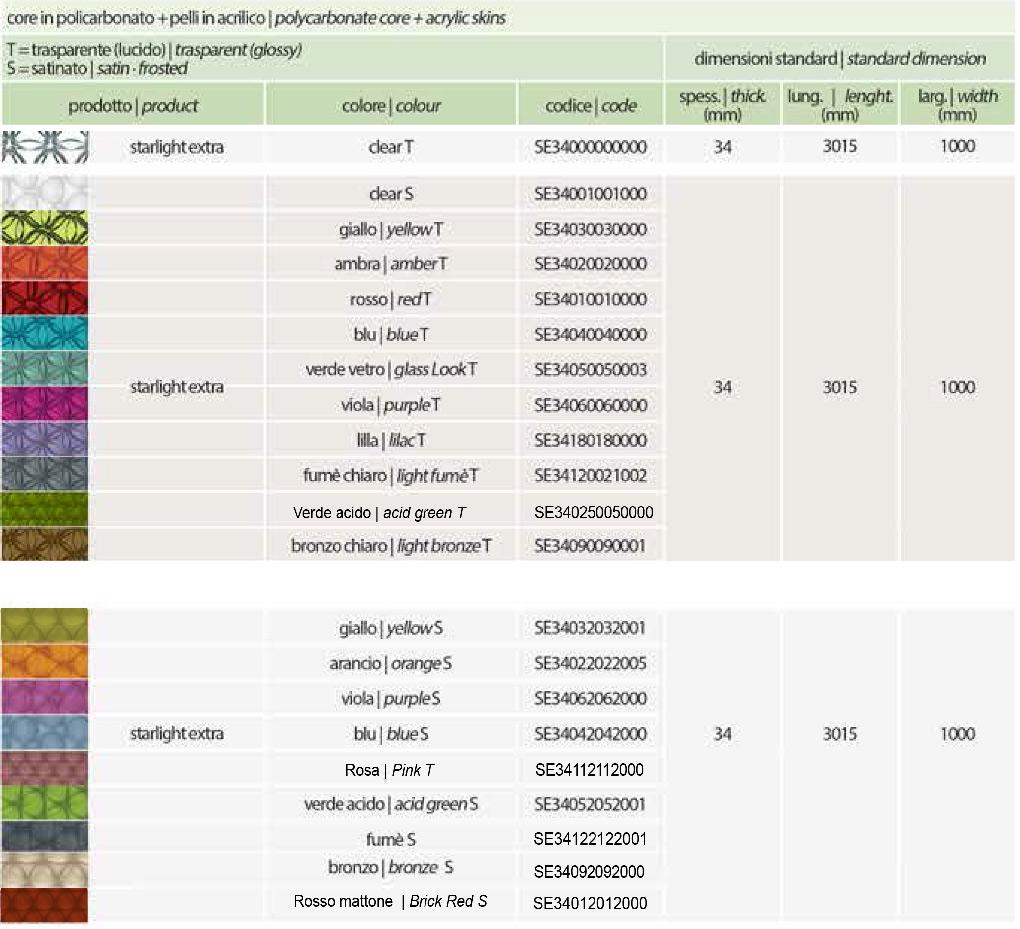Click the 'arancio | orange S' colour name
Viewport: 1020px width, 929px height.
[x=391, y=664]
